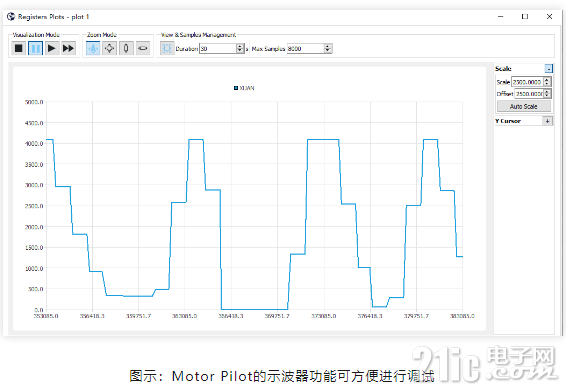This screenshot has height=389, width=566.
Task: Click the Scale value field
Action: (x=527, y=82)
